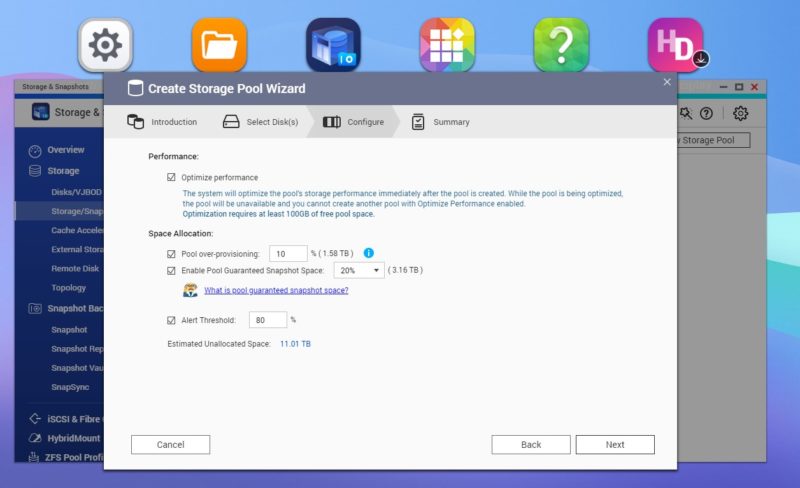This screenshot has height=488, width=800.
Task: Click the info icon beside over-provisioning
Action: (x=368, y=253)
